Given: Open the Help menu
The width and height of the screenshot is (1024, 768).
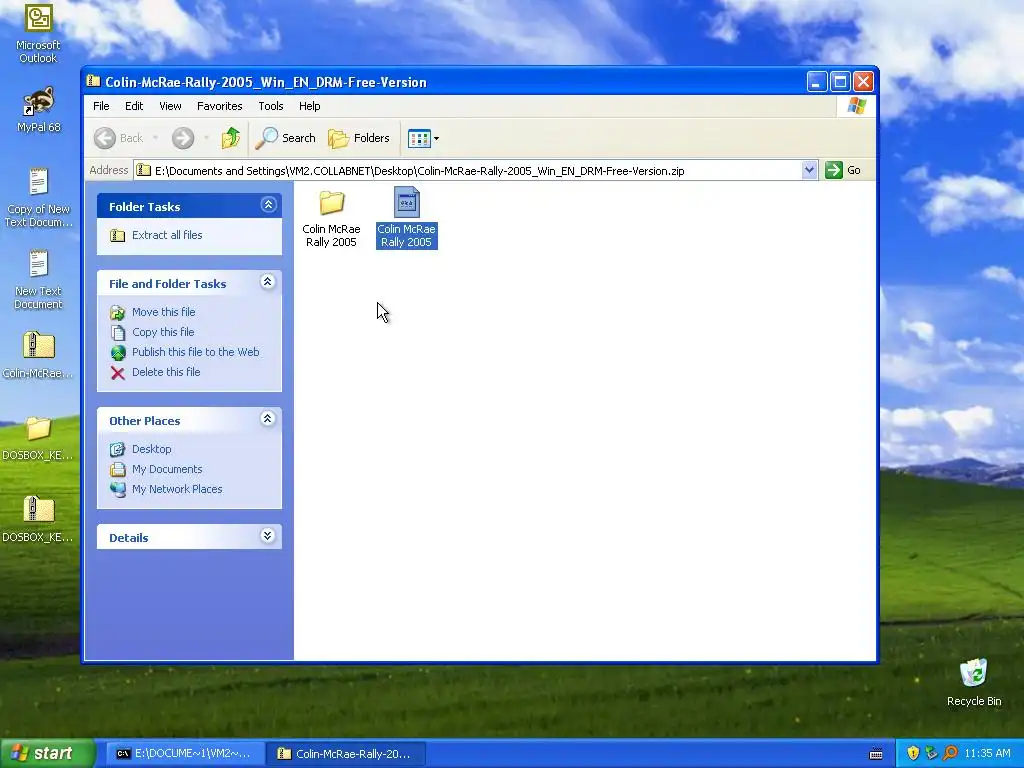Looking at the screenshot, I should click(310, 106).
